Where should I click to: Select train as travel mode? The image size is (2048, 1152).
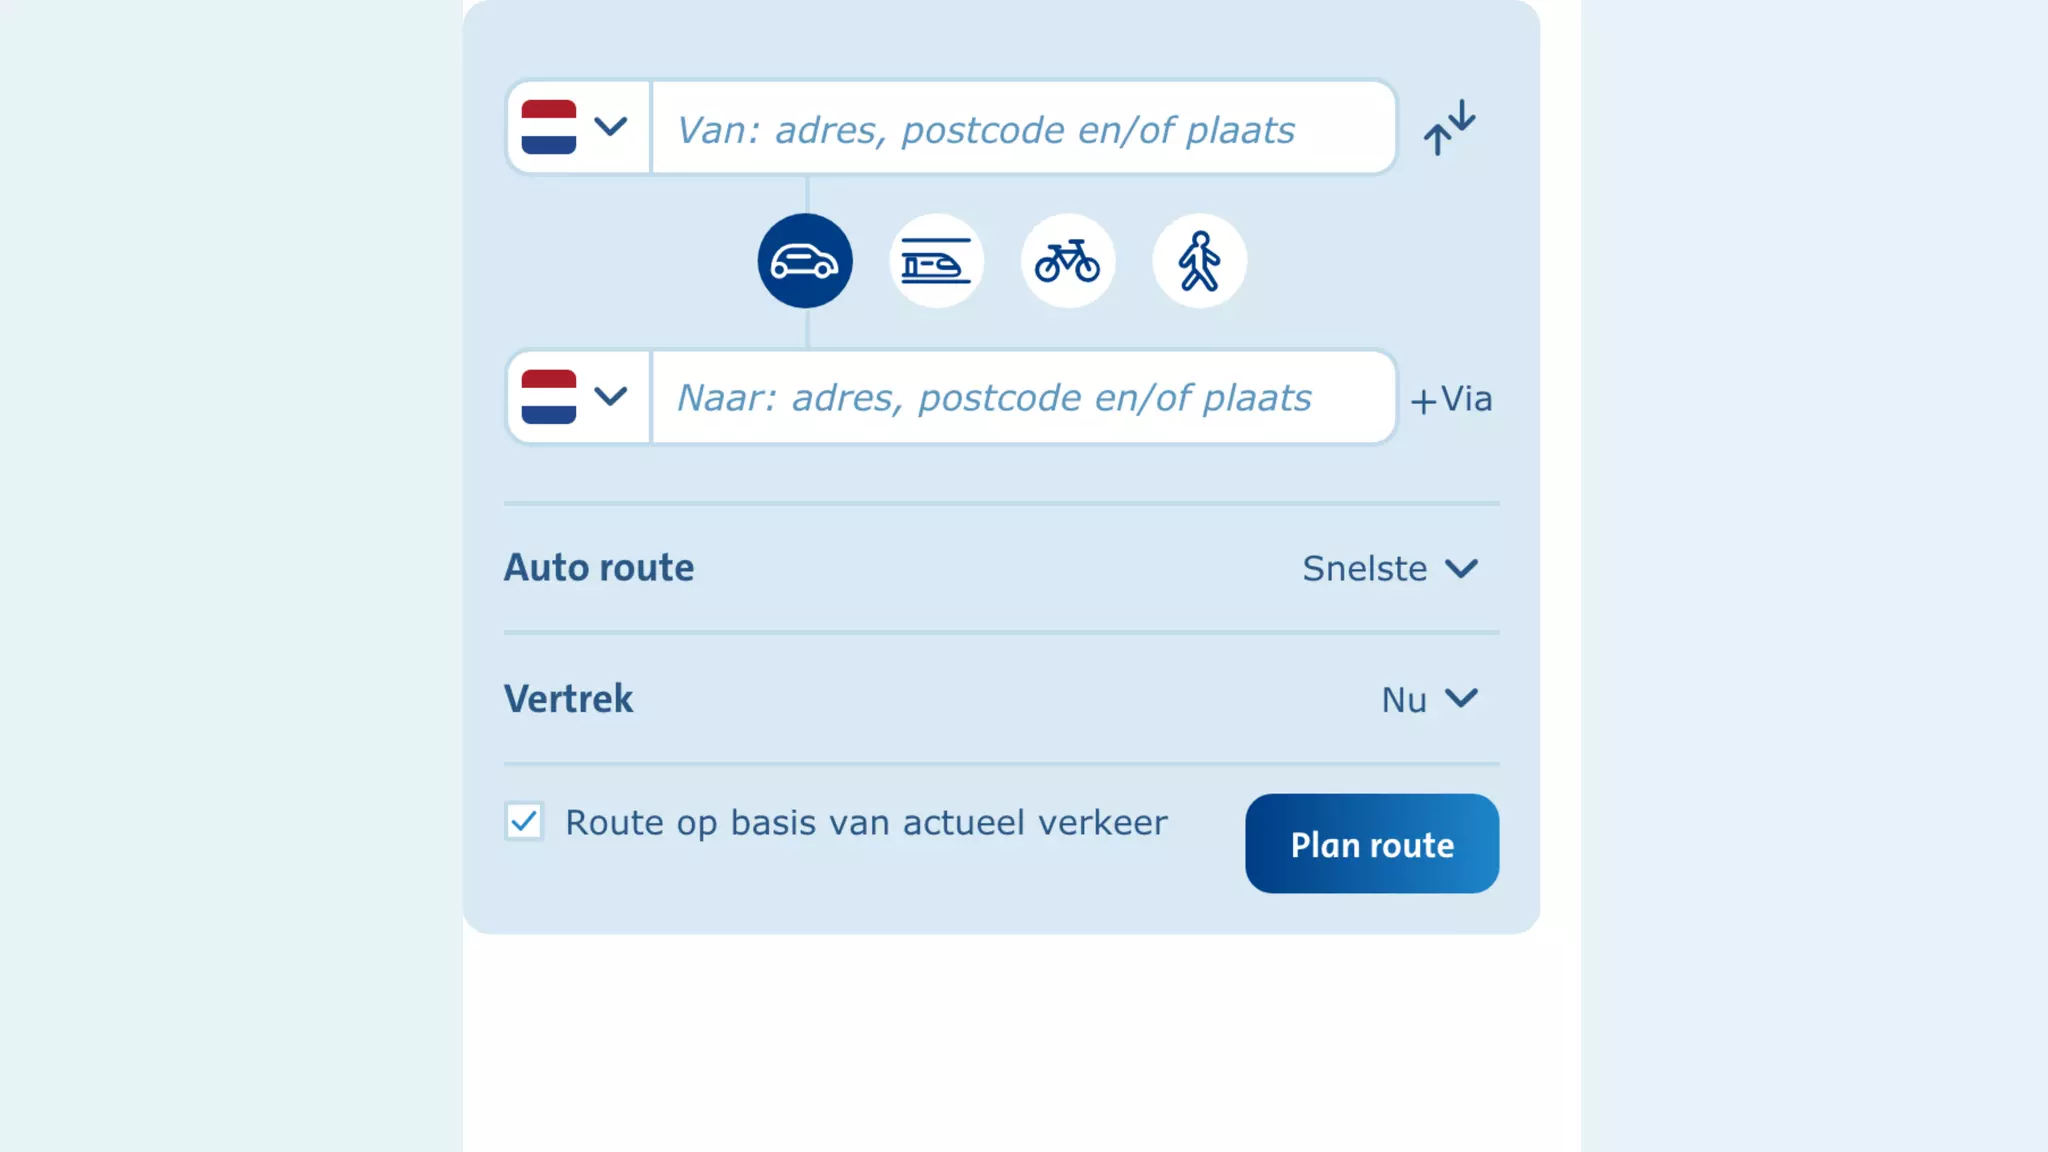(x=936, y=261)
